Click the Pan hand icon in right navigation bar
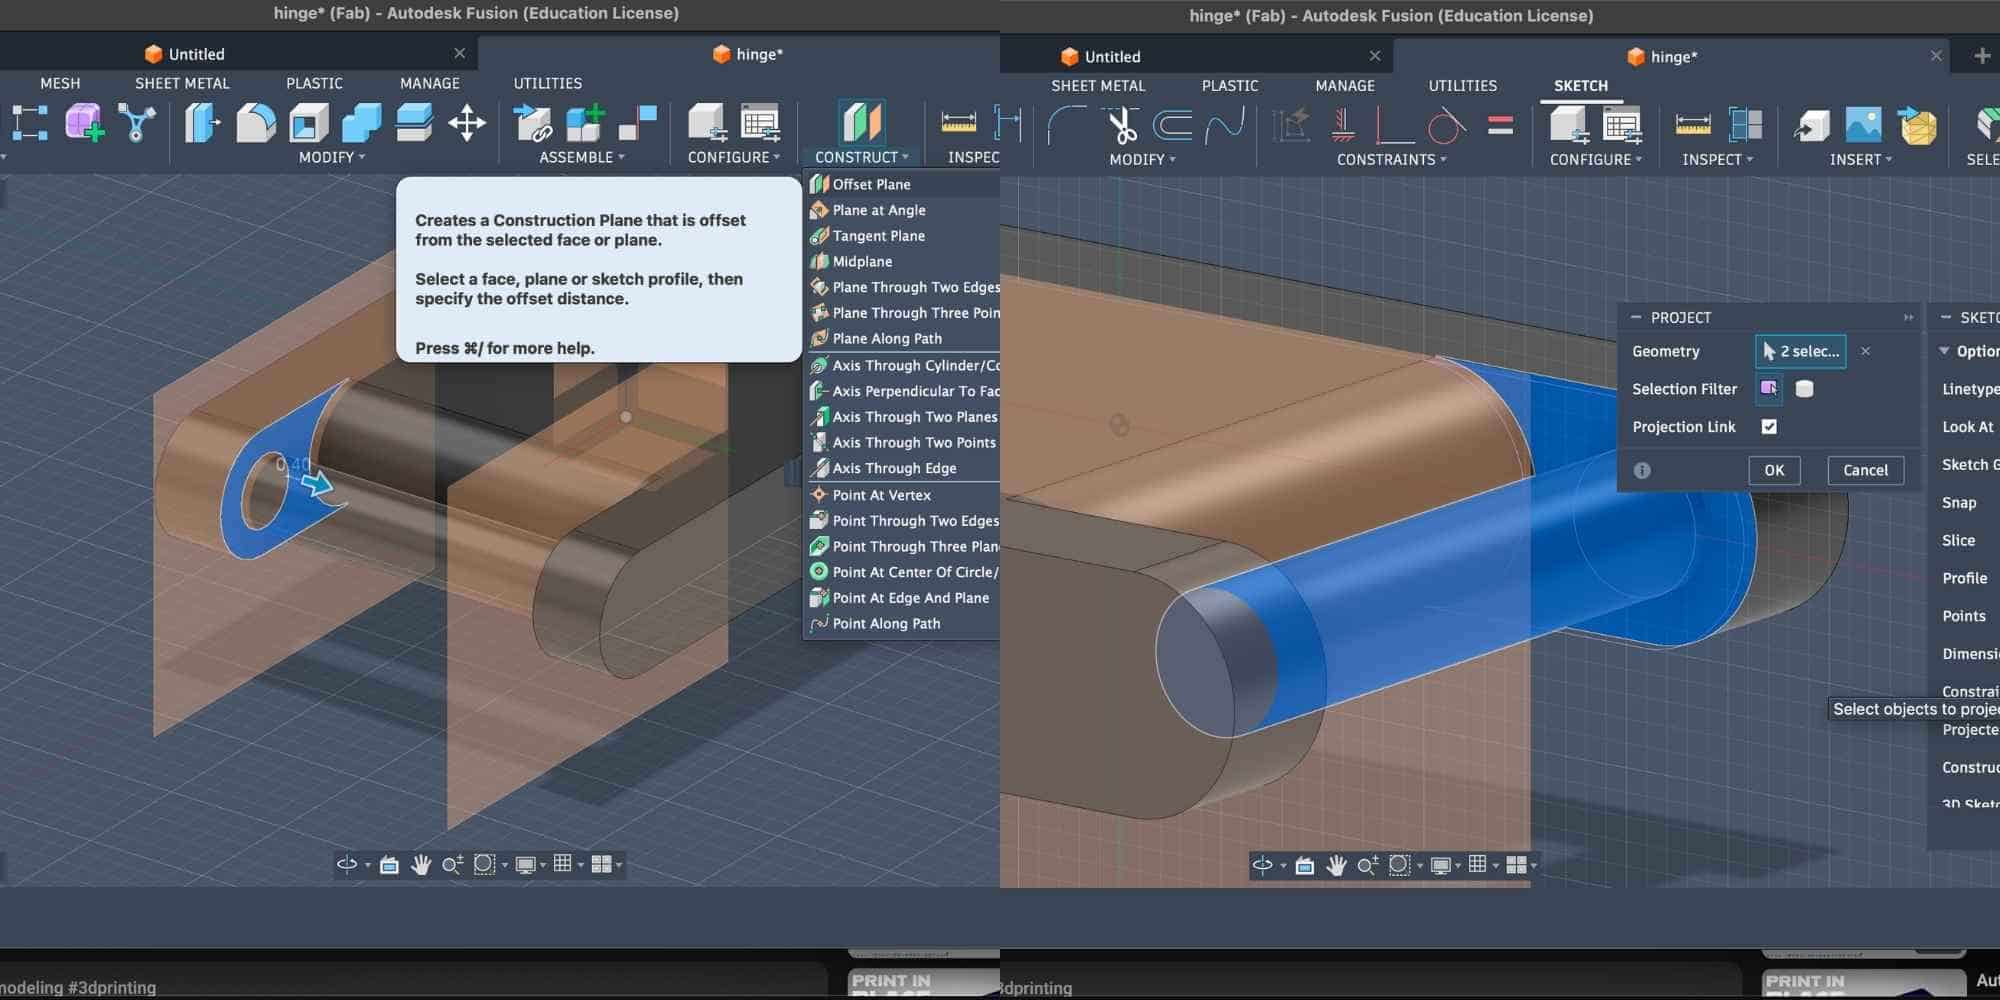 pos(1336,865)
